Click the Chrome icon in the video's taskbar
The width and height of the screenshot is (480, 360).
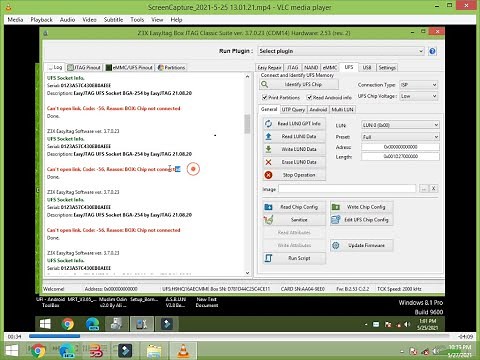tap(68, 324)
